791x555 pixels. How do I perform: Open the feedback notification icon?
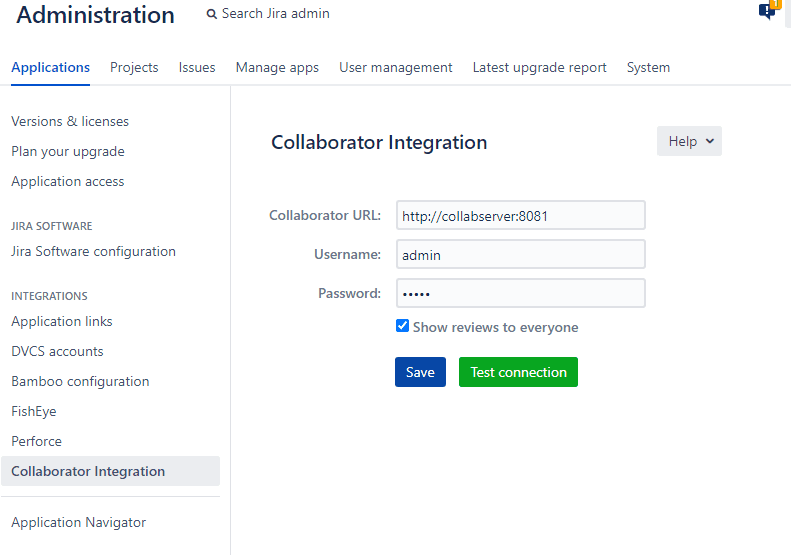point(767,11)
